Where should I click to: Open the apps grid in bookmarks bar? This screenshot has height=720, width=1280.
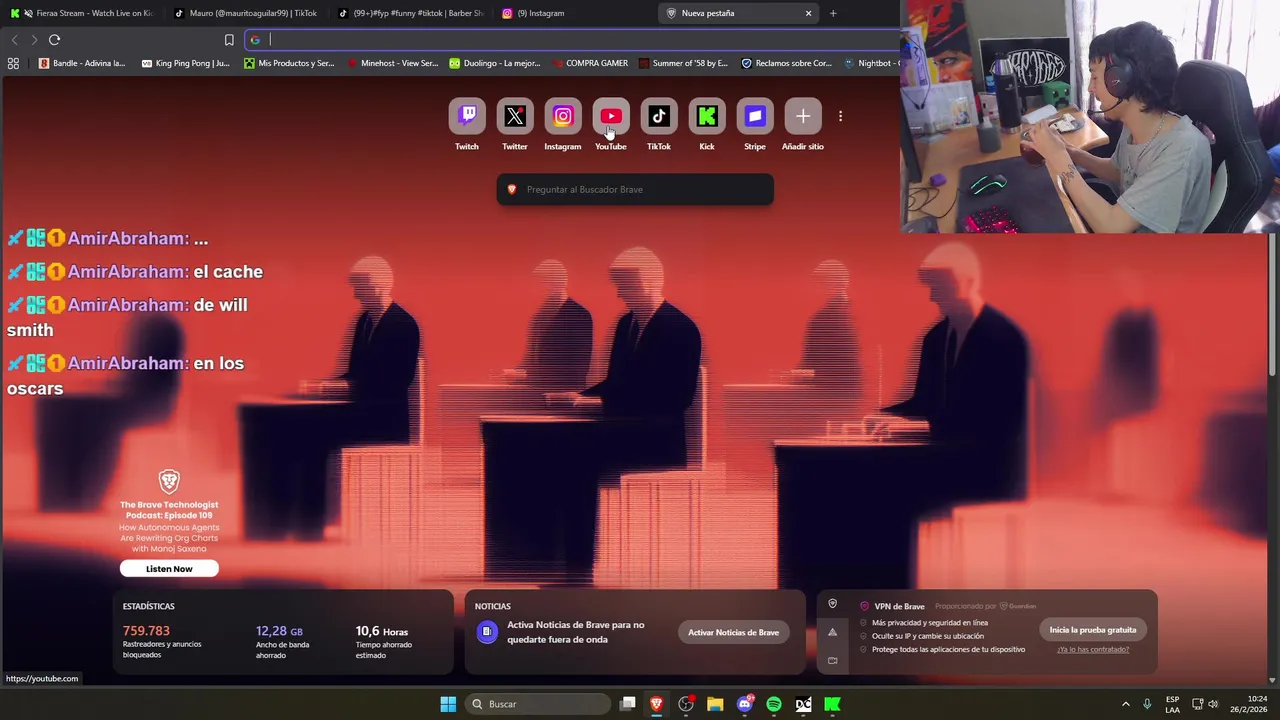pos(13,63)
